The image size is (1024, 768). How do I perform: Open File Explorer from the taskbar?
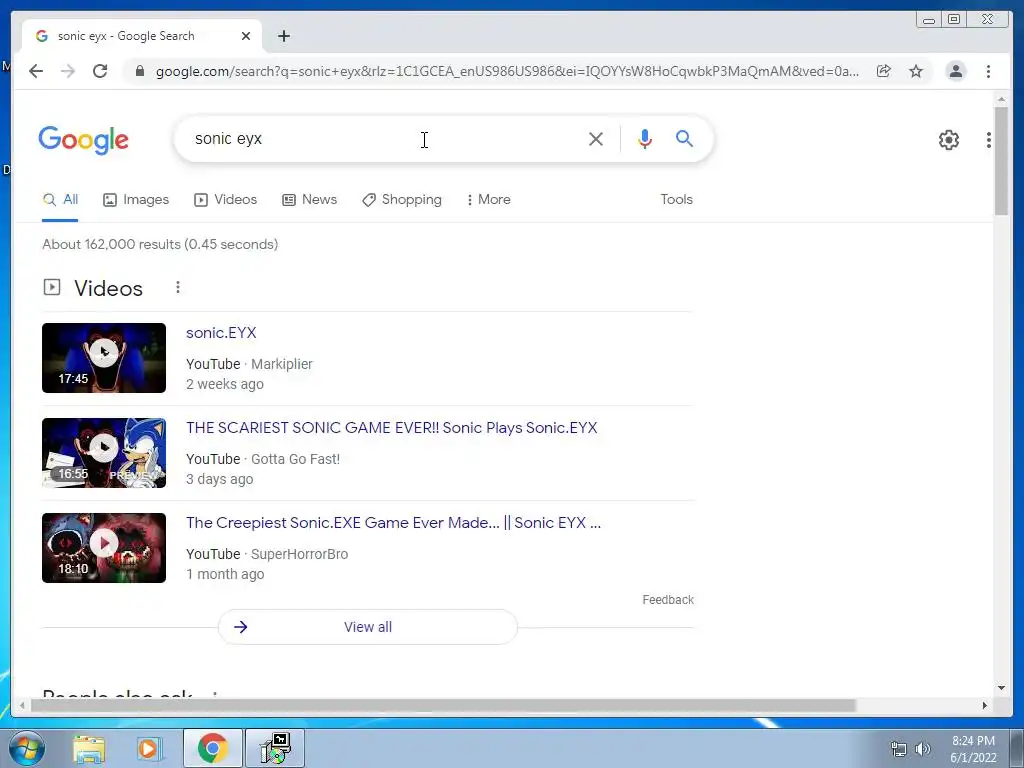click(x=88, y=749)
